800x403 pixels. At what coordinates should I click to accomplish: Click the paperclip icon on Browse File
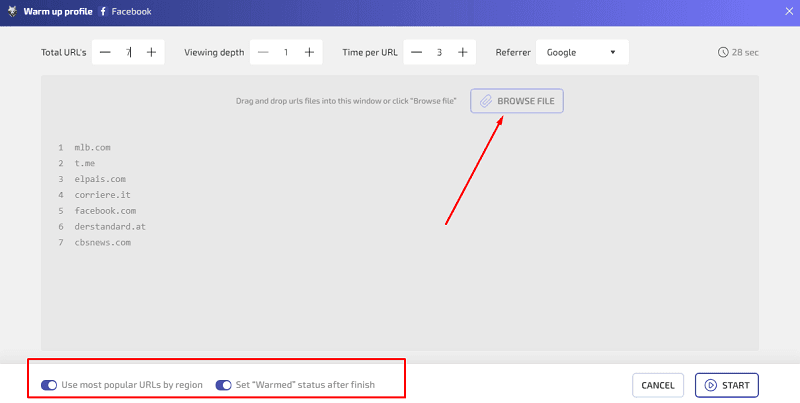486,101
